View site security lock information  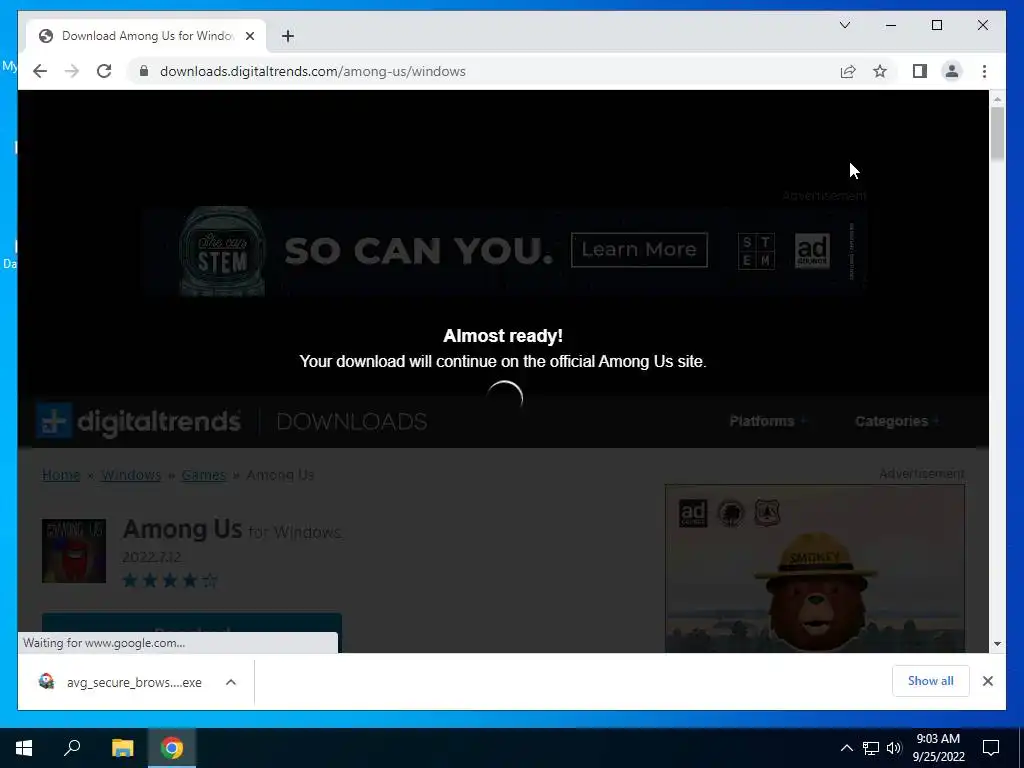tap(144, 71)
